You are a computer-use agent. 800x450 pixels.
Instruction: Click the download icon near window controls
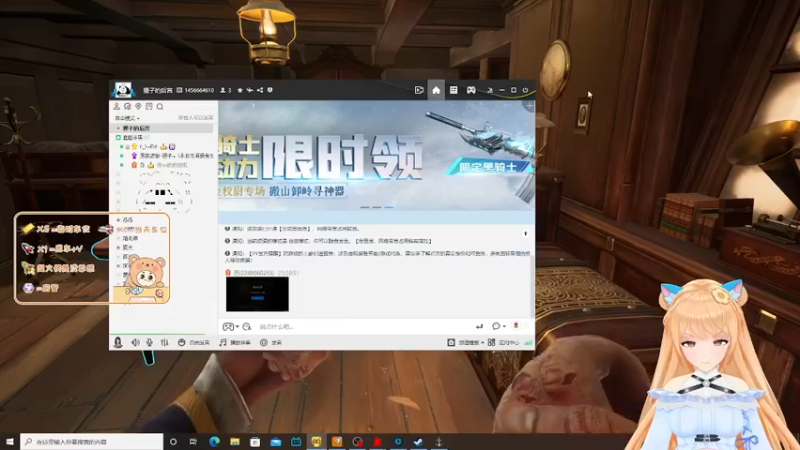pos(490,90)
